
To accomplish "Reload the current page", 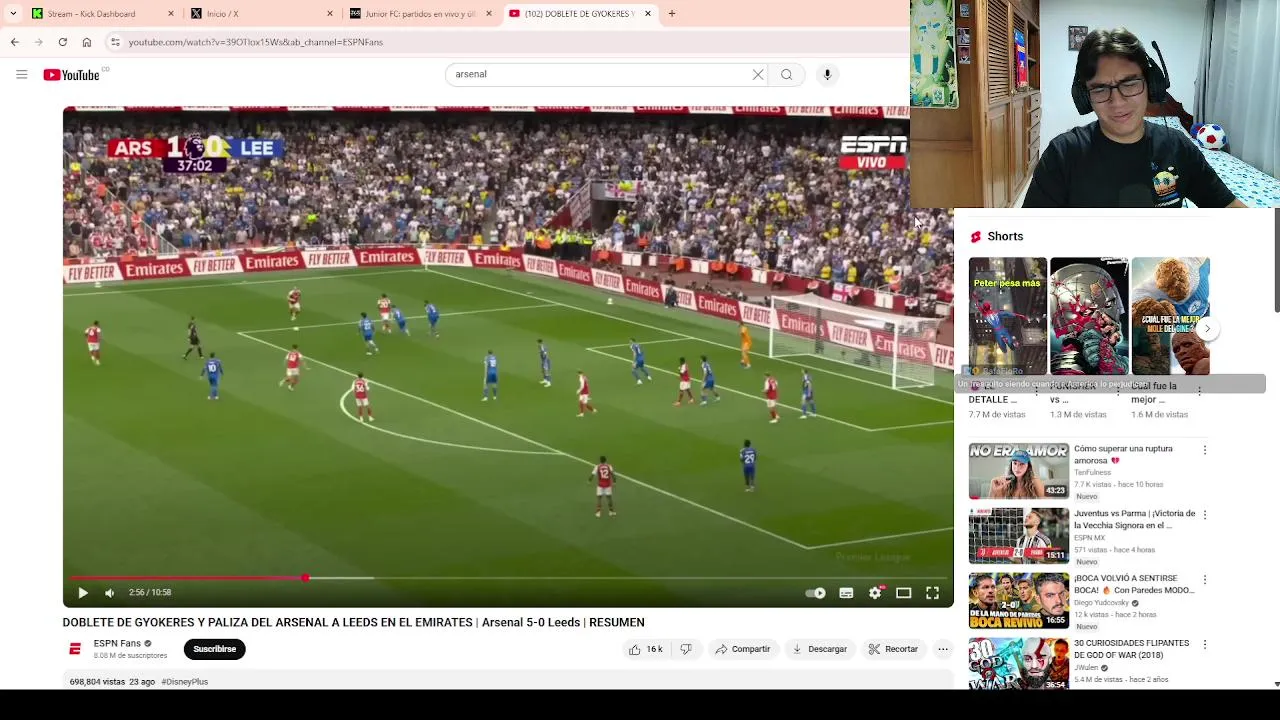I will (63, 42).
